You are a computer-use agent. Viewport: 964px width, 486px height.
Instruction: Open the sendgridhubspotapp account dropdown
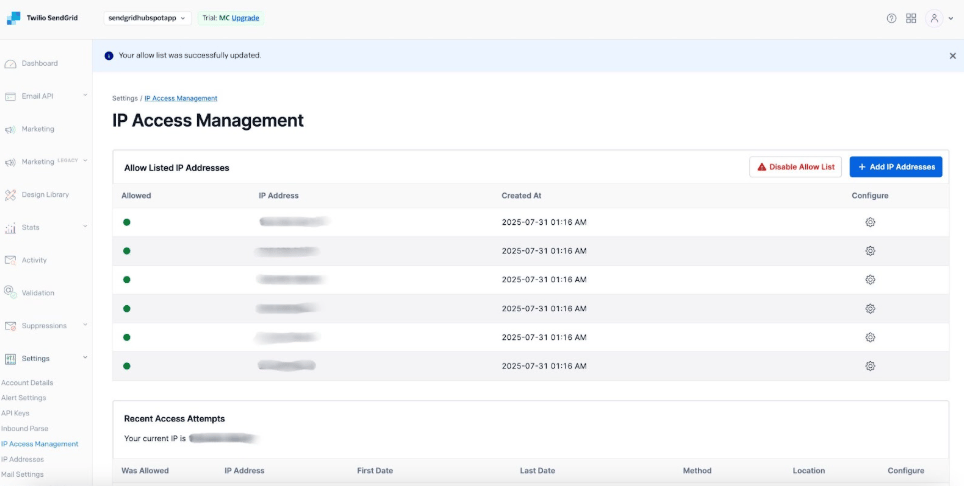[x=147, y=18]
